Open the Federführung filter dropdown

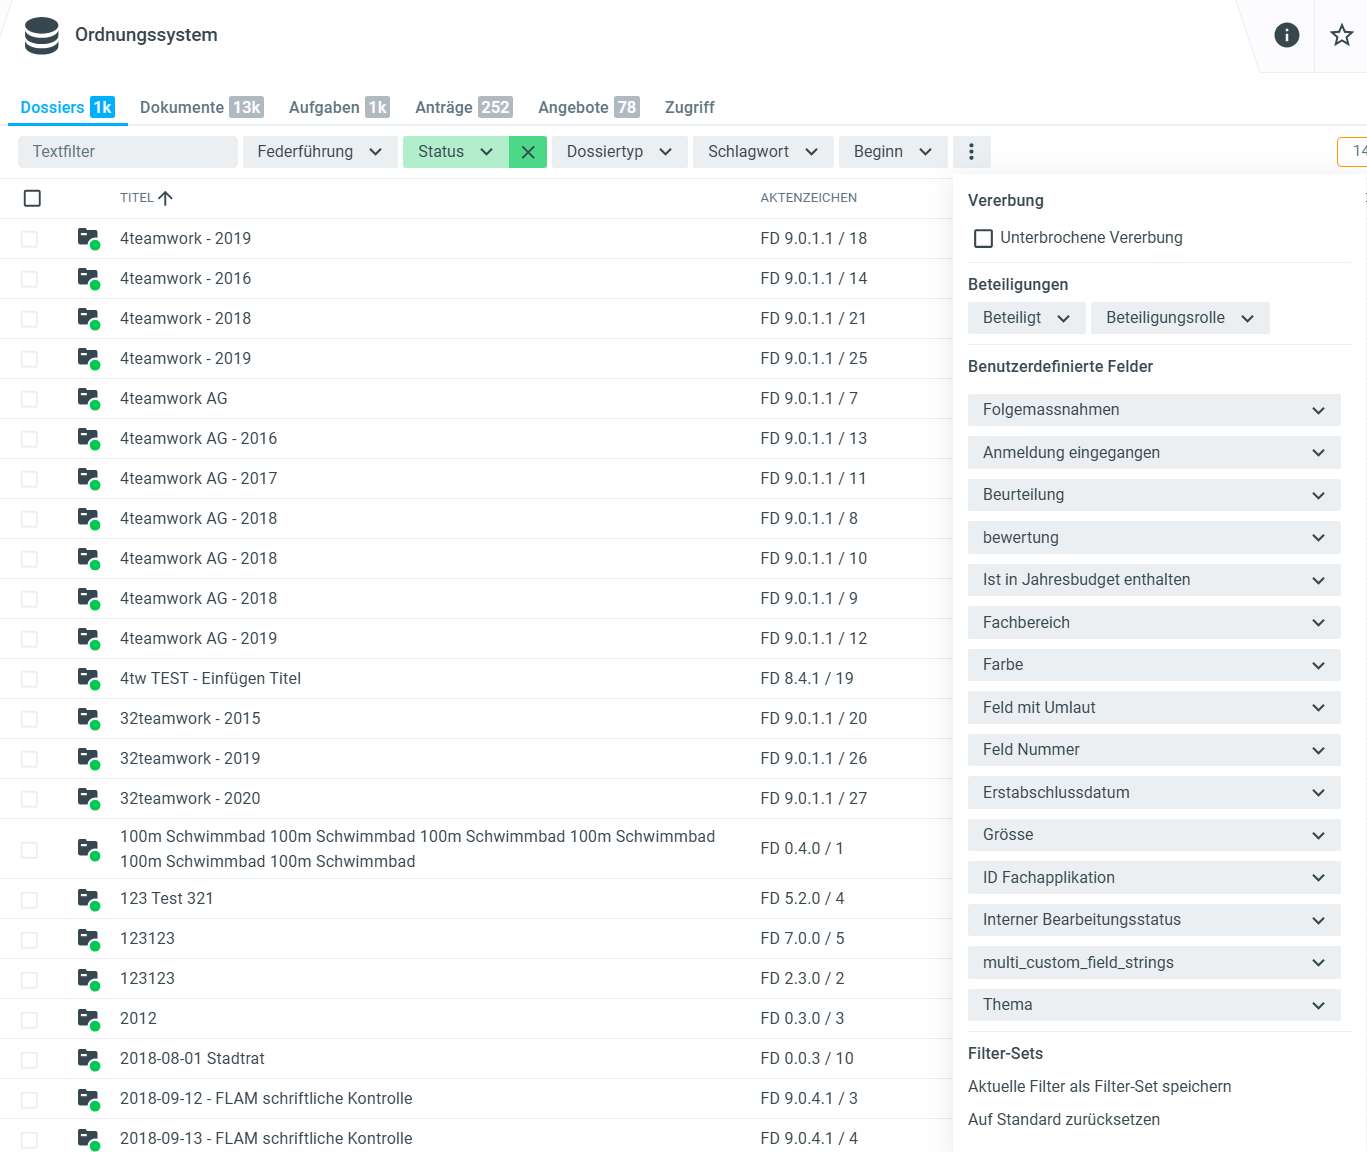pyautogui.click(x=319, y=152)
